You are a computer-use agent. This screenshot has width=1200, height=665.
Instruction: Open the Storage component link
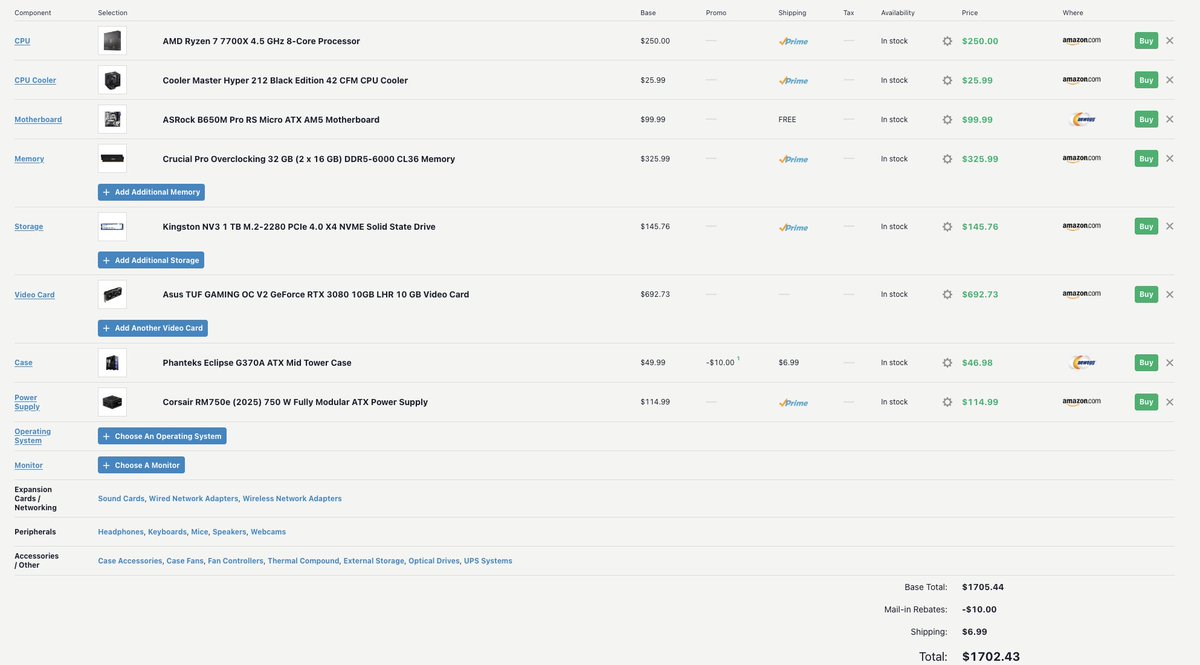coord(29,227)
